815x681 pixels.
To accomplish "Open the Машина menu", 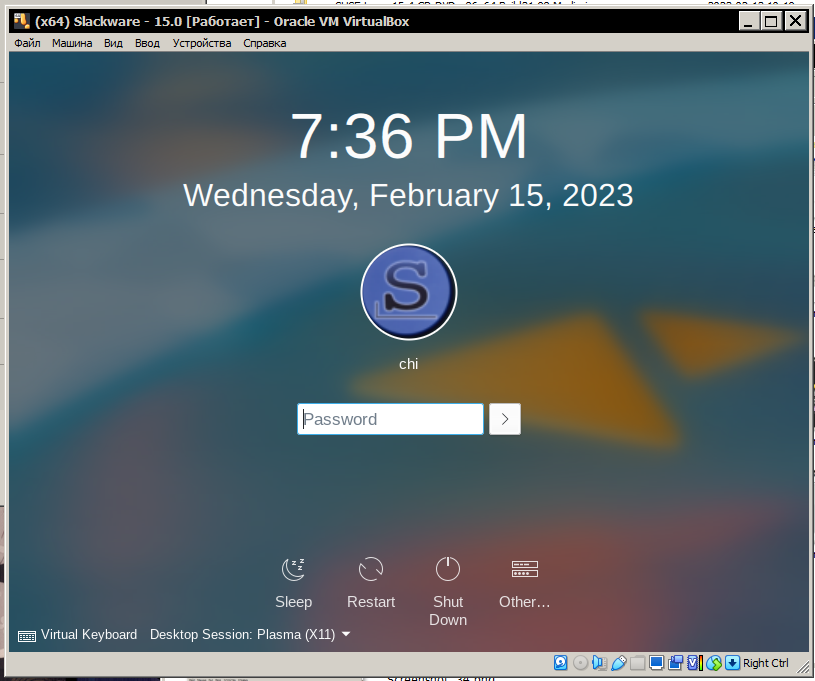I will 72,43.
